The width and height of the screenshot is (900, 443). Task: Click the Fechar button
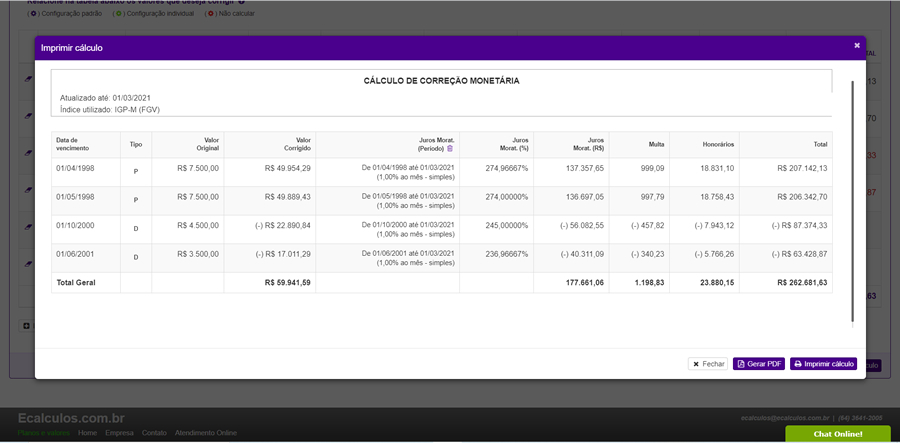pos(708,364)
